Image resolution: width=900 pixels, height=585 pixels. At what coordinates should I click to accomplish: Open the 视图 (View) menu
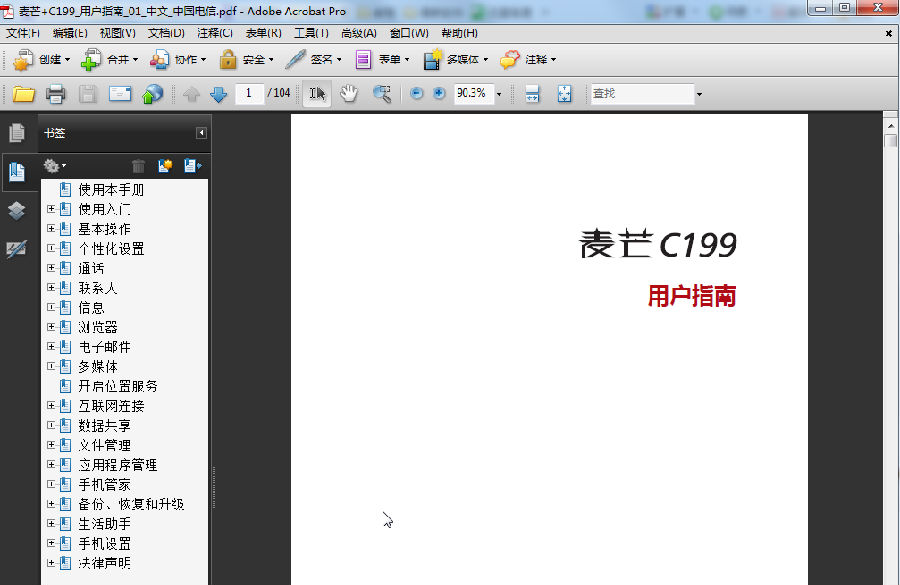pyautogui.click(x=113, y=32)
